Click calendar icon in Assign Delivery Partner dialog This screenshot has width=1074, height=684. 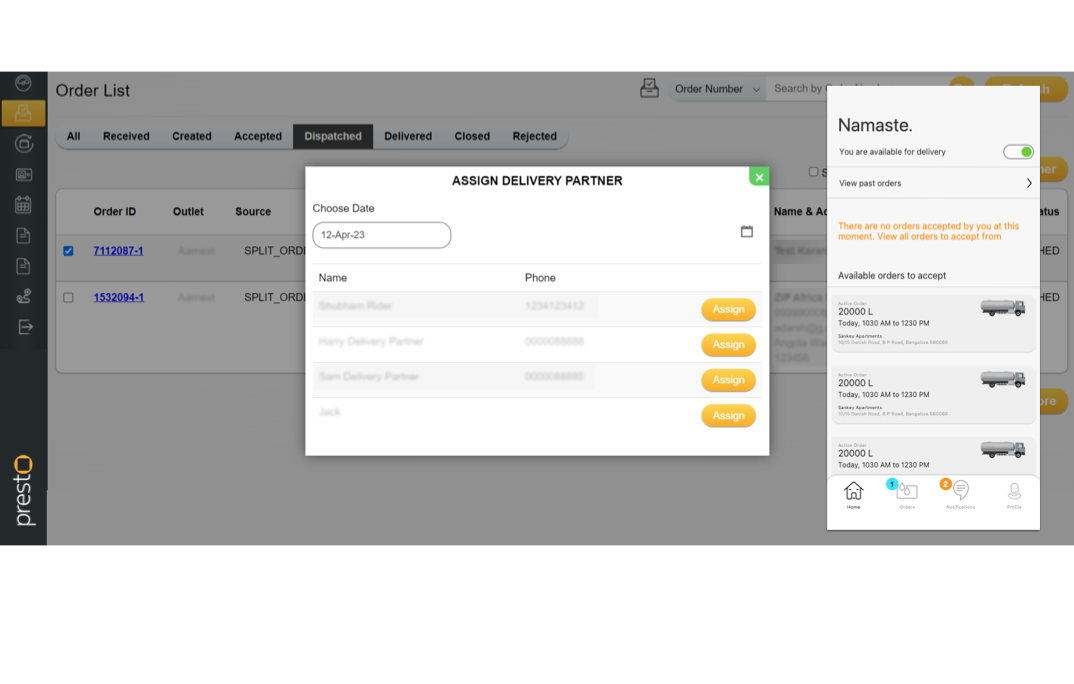point(746,232)
